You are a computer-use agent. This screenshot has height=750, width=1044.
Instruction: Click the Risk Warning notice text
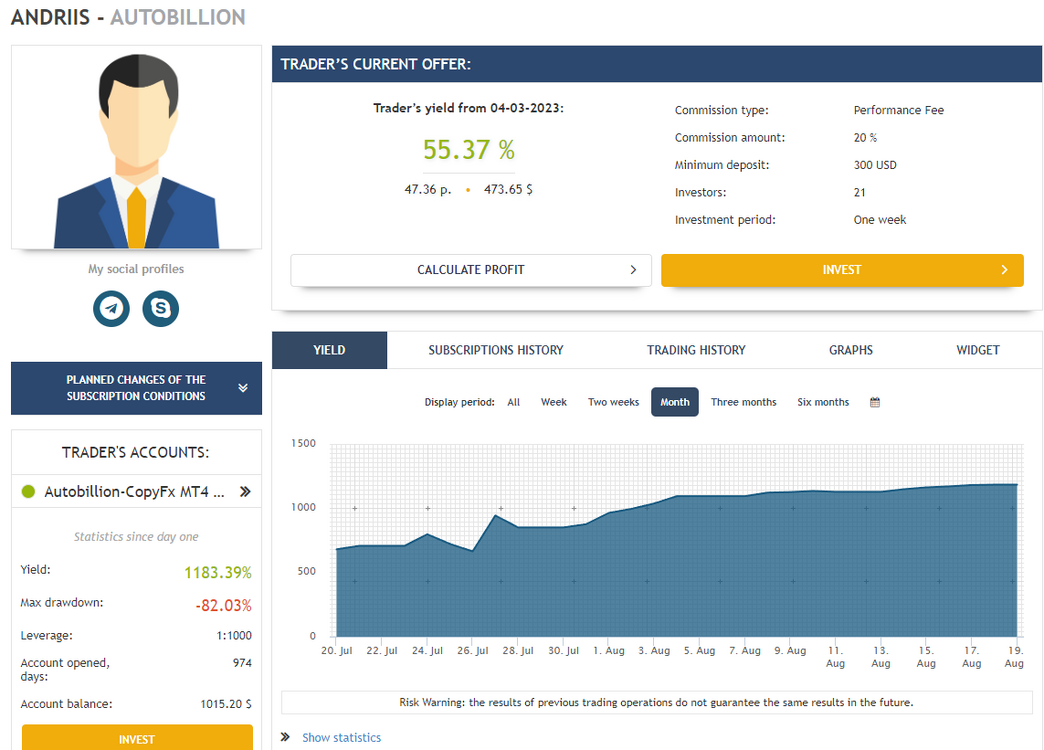click(x=656, y=702)
